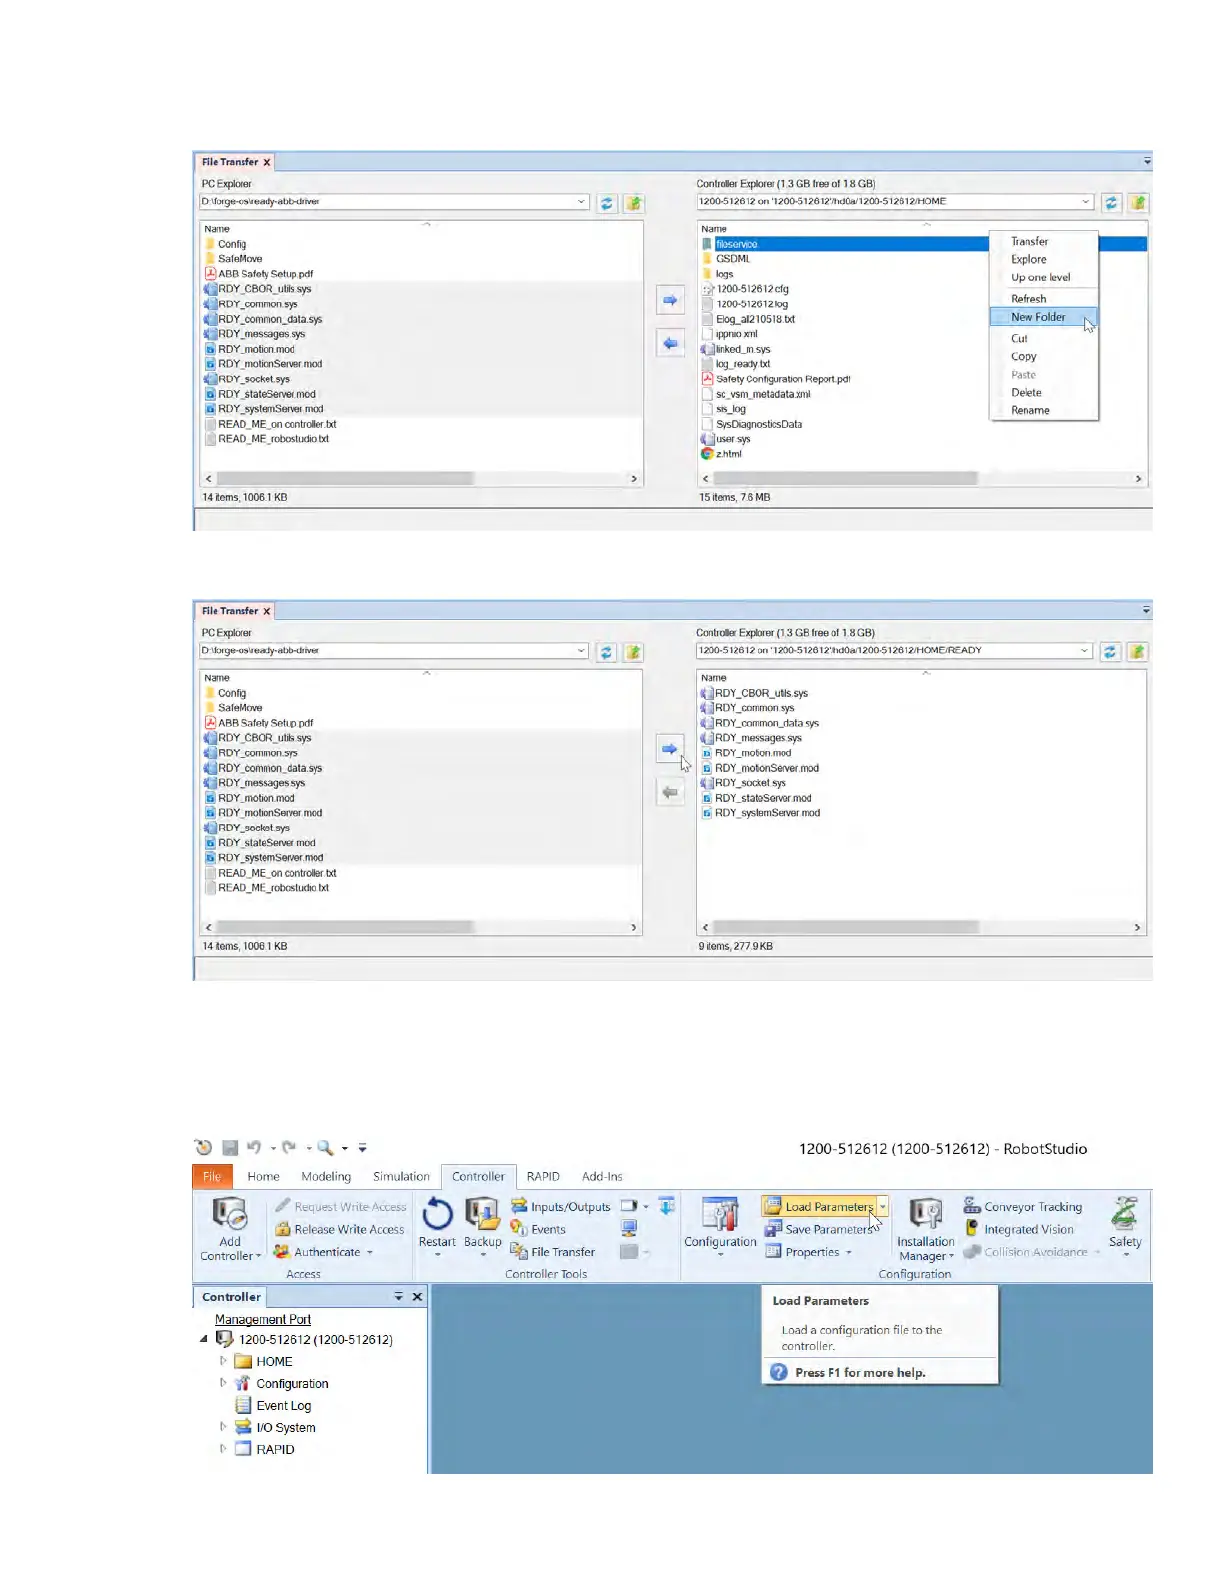Click the Add Controller icon

click(230, 1214)
